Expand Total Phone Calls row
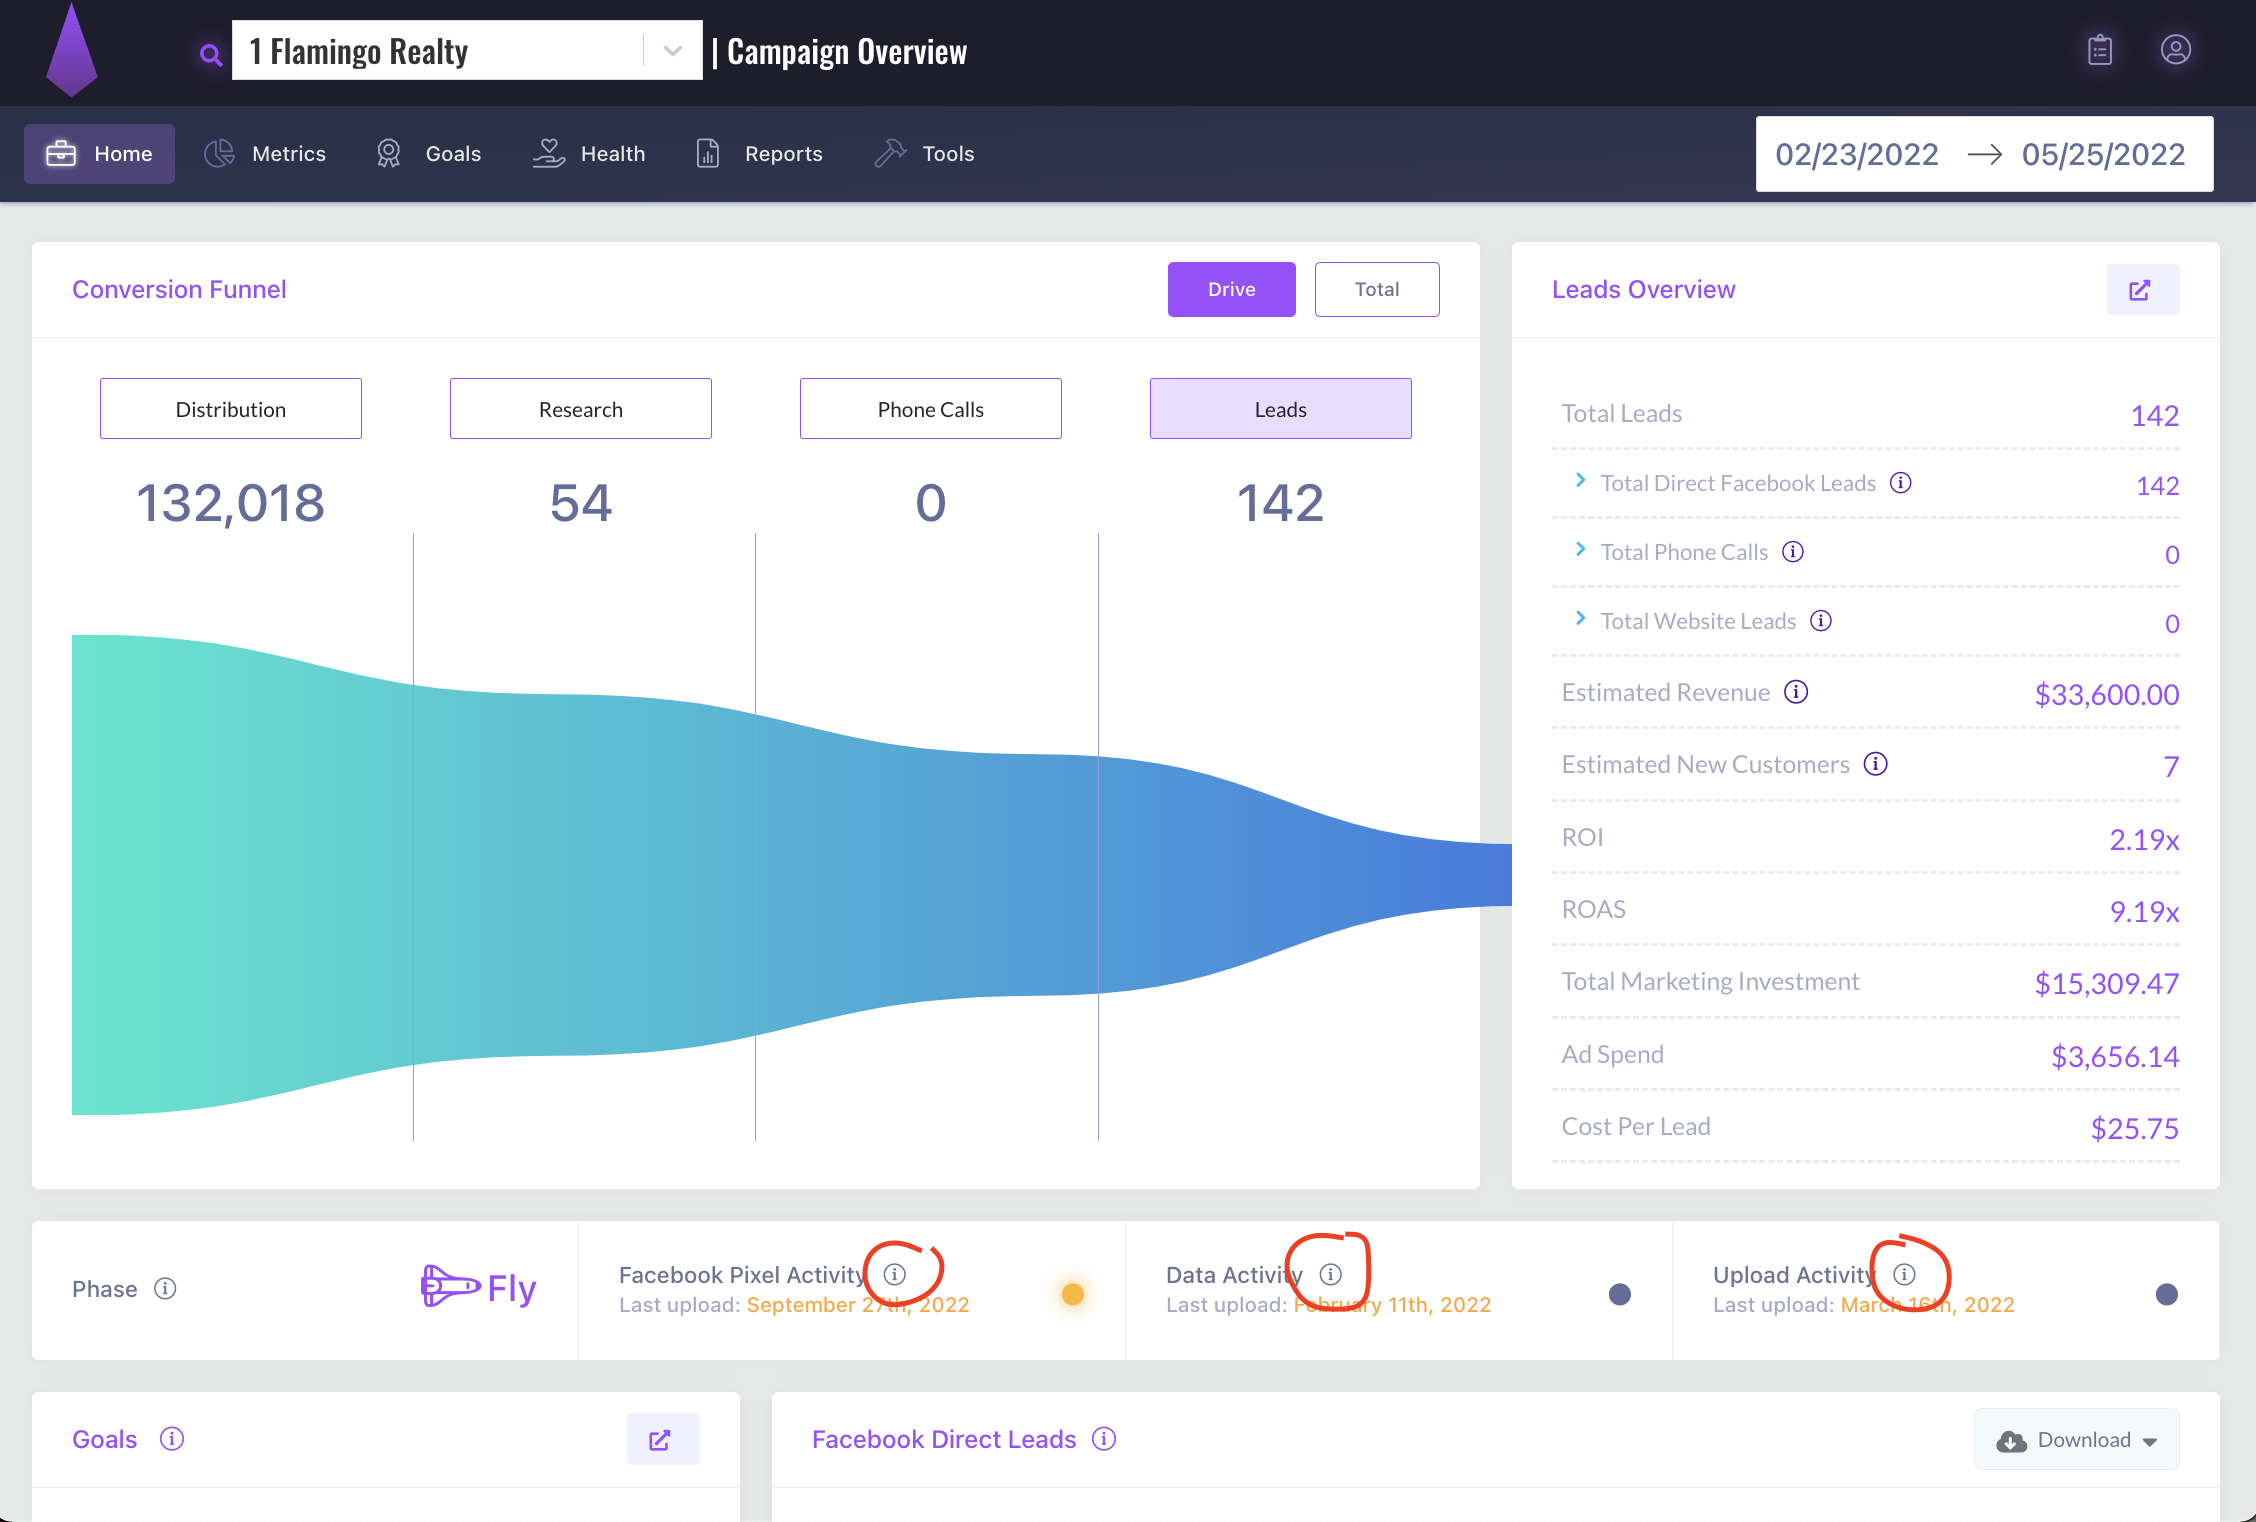The image size is (2256, 1522). [x=1580, y=550]
